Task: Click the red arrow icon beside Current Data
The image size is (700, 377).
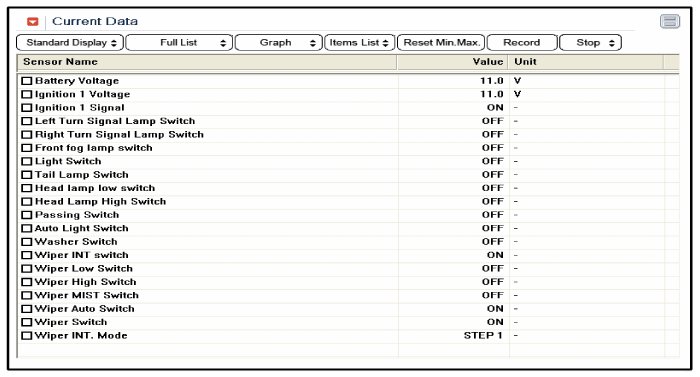Action: [33, 21]
